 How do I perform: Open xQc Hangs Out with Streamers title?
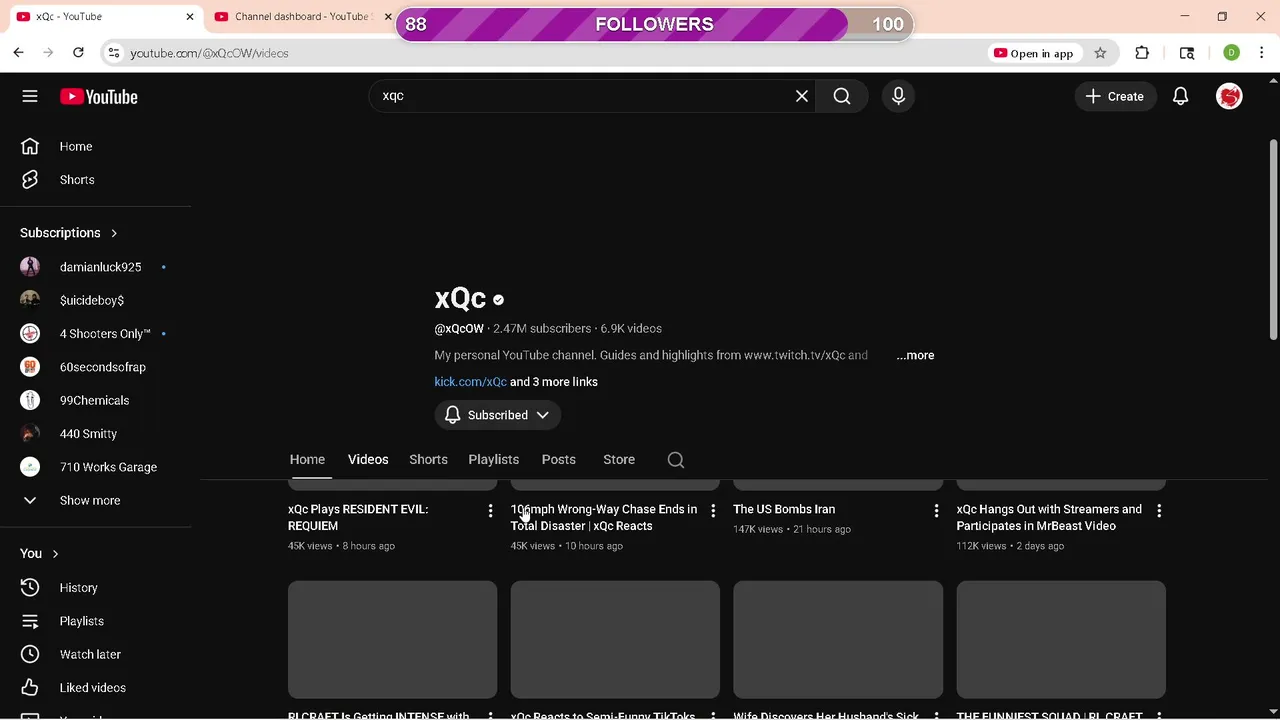coord(1049,517)
